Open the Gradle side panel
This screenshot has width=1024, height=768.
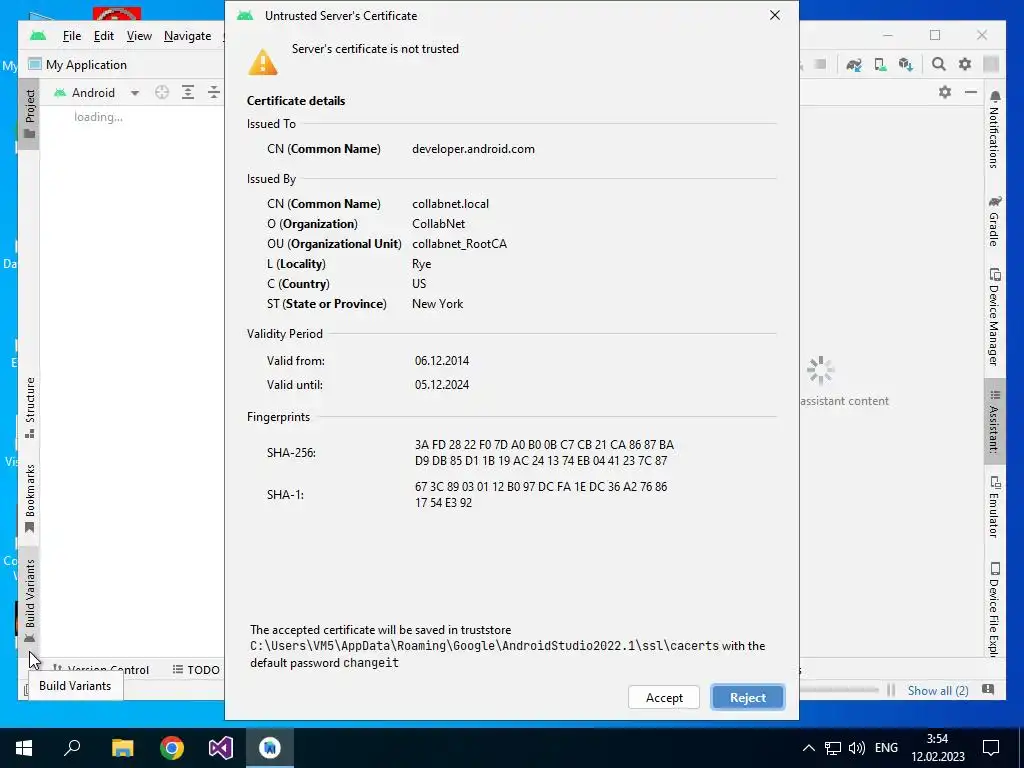tap(994, 221)
